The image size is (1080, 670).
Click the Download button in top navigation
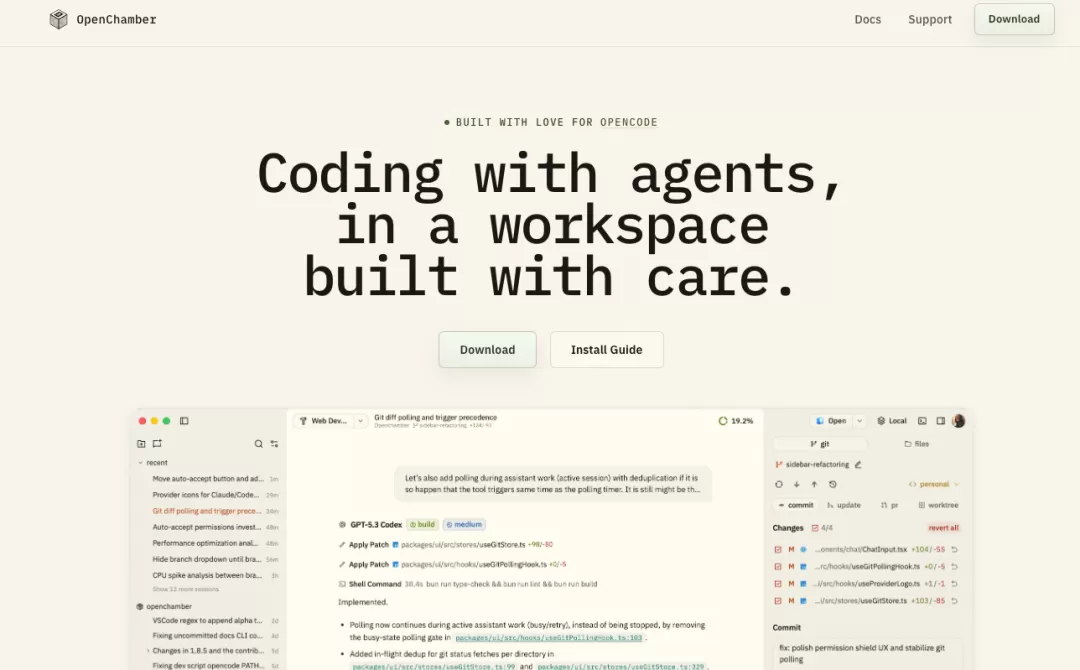point(1014,19)
